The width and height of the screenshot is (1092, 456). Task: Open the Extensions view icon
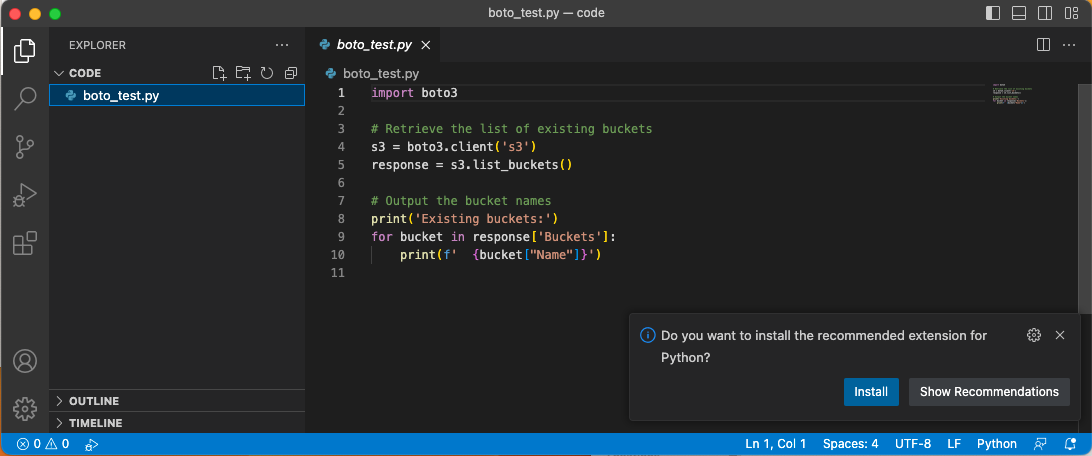tap(24, 244)
